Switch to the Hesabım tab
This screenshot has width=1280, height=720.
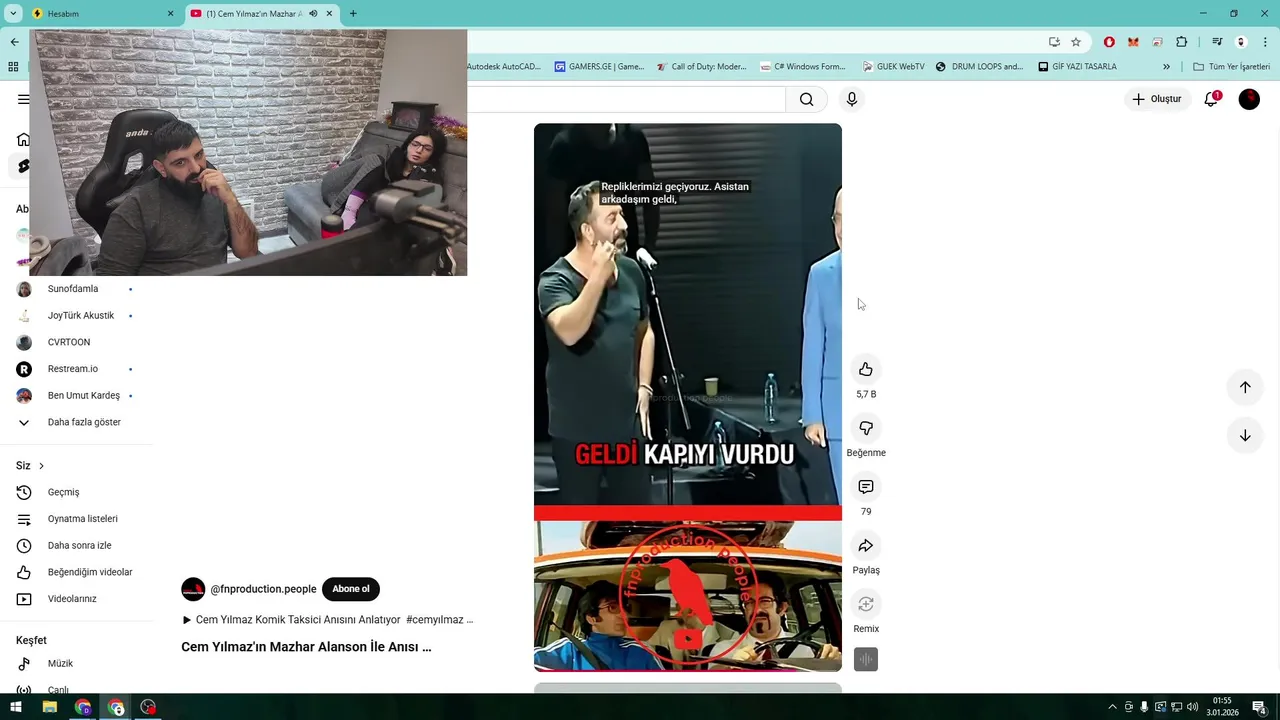tap(103, 14)
